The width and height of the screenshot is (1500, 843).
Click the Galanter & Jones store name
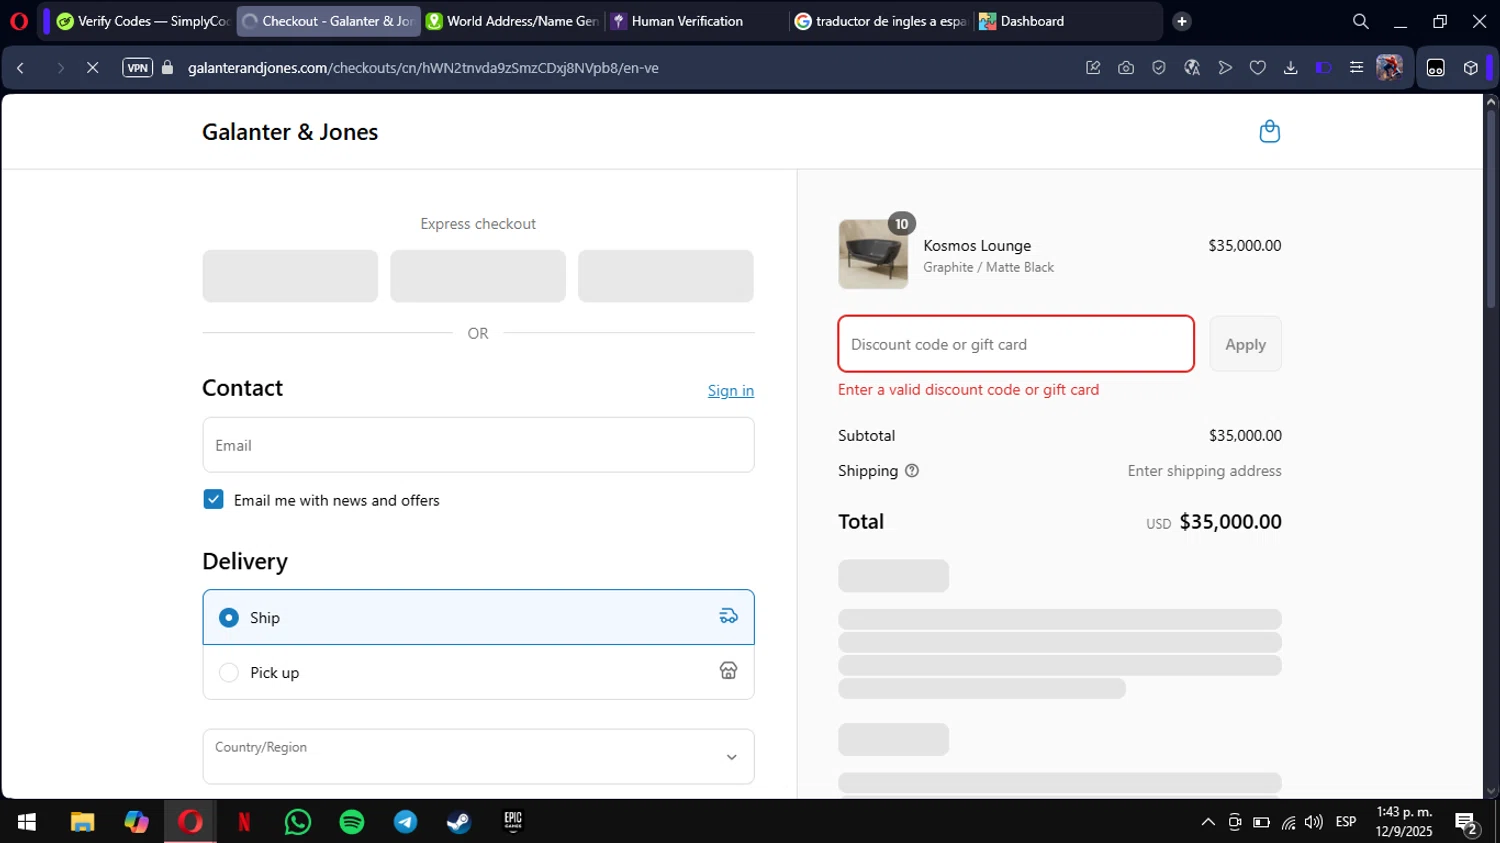[290, 132]
